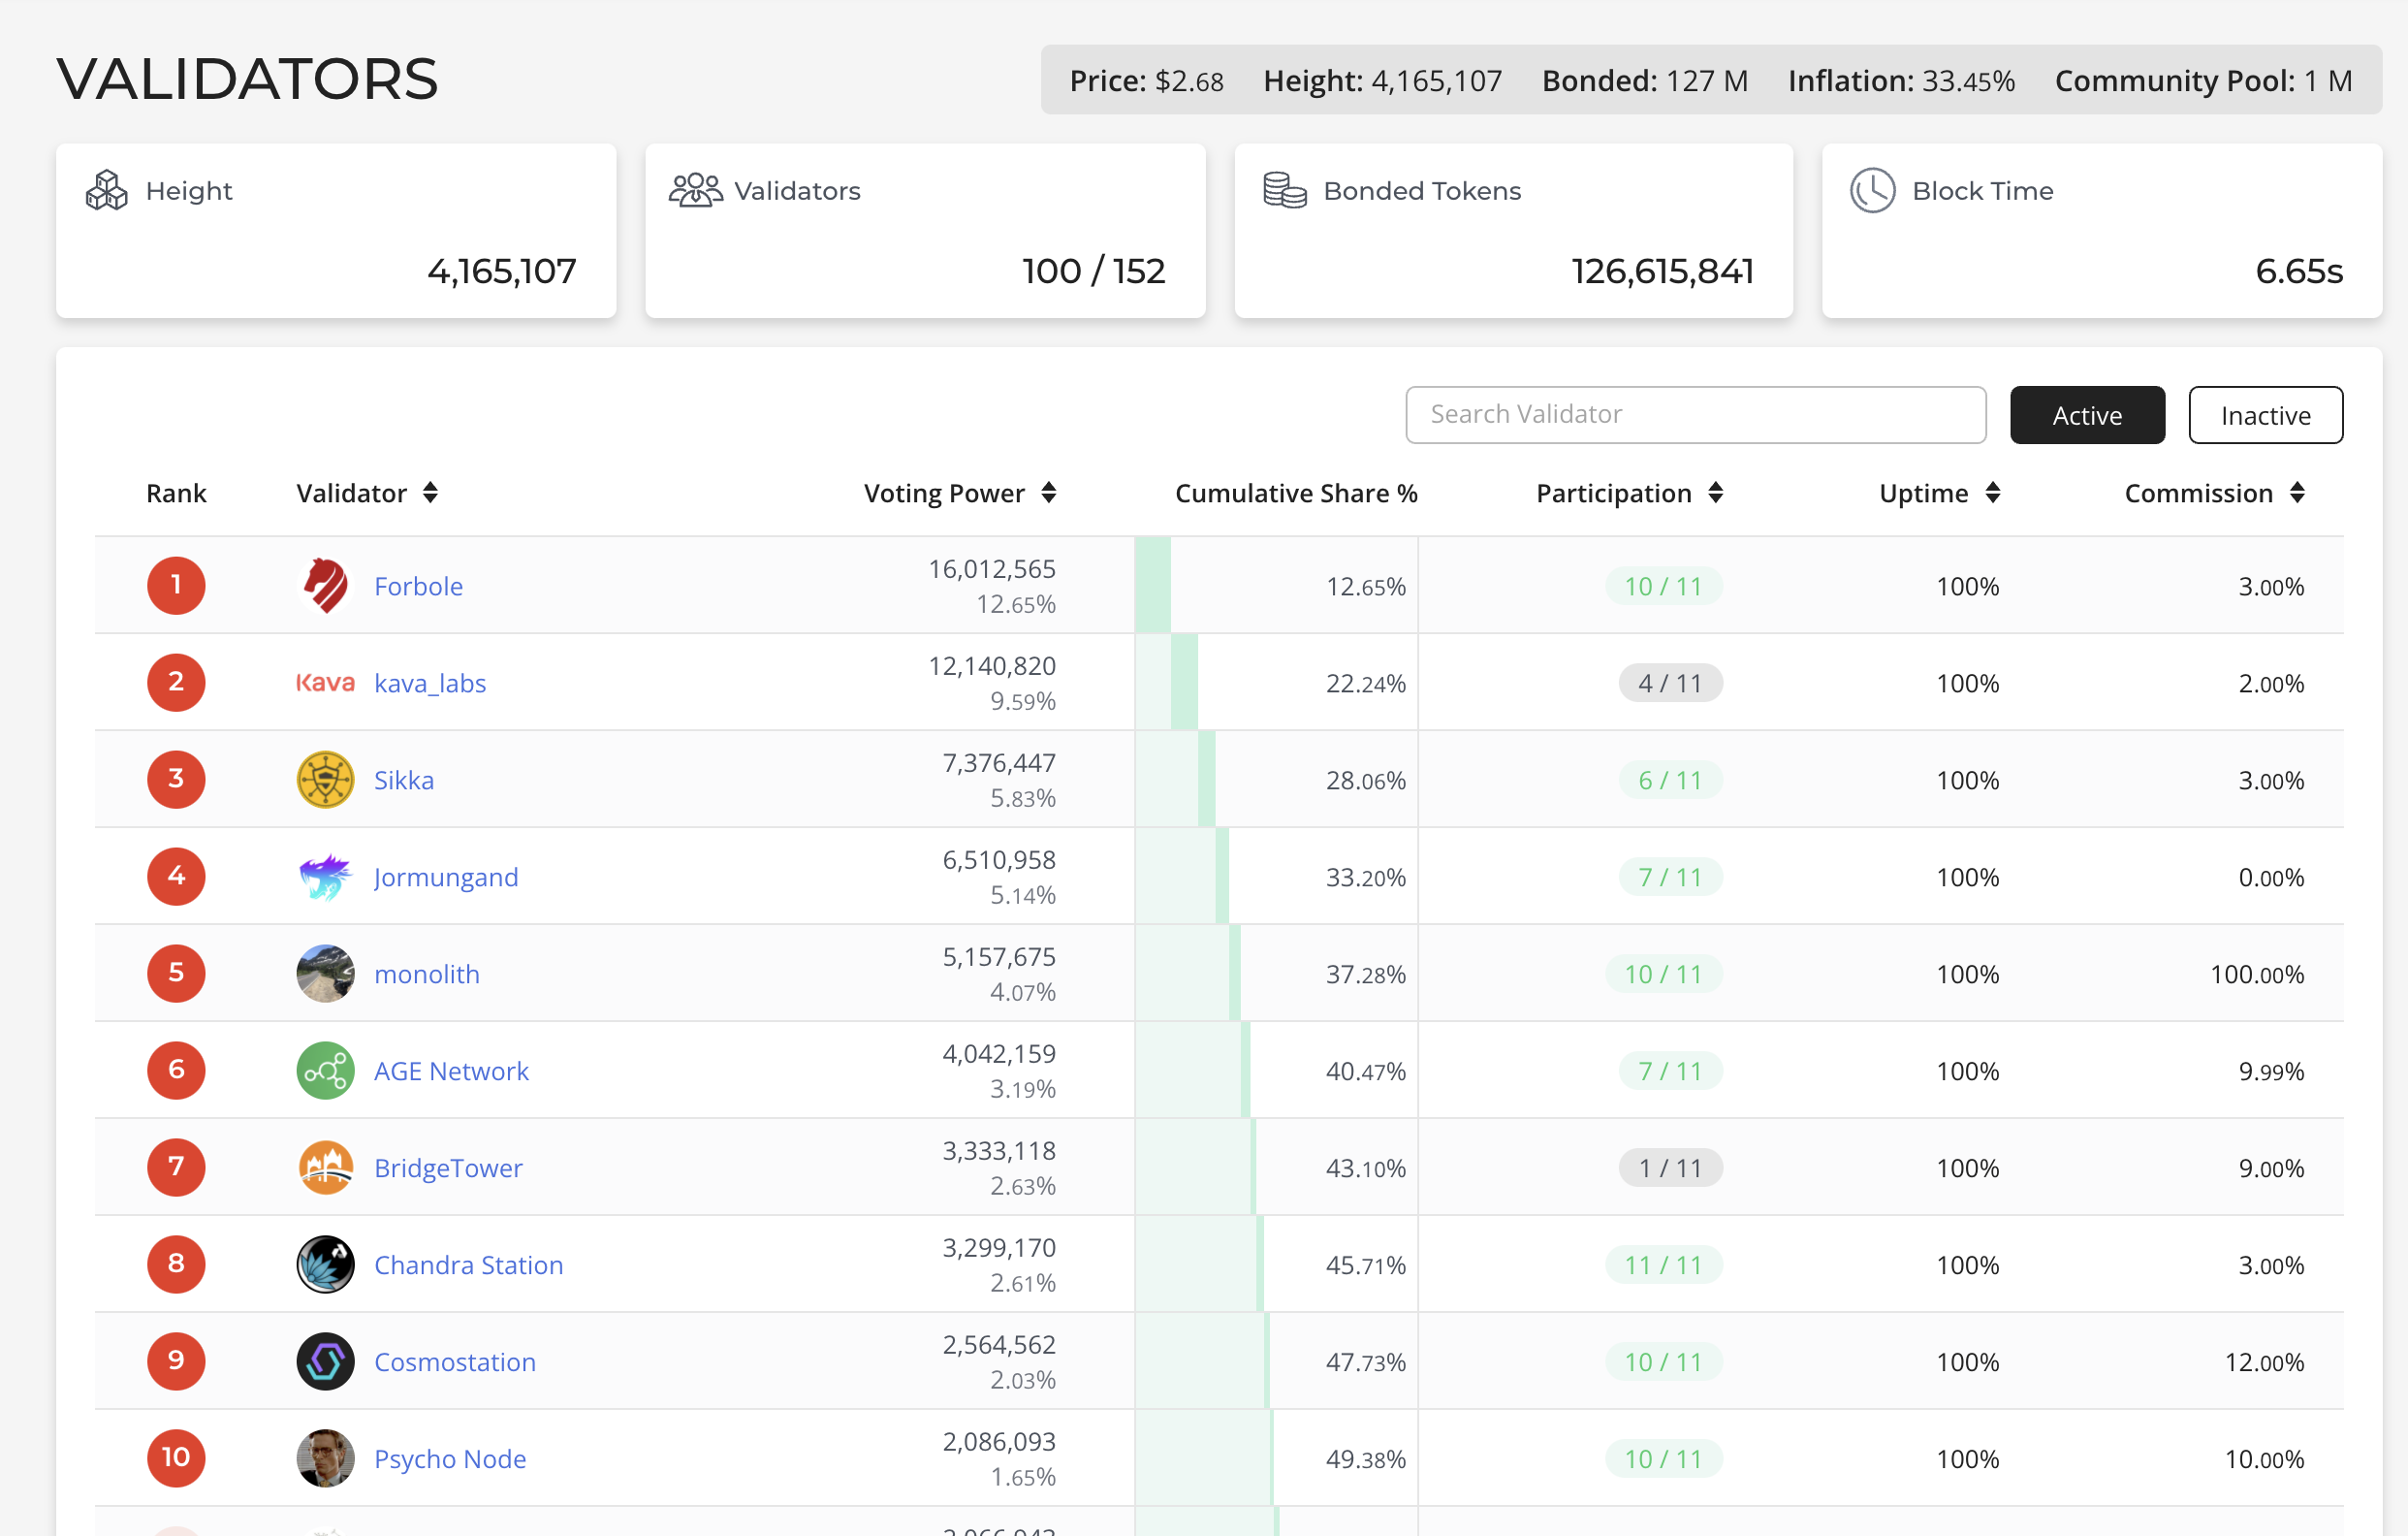Viewport: 2408px width, 1536px height.
Task: Click the AGE Network green icon
Action: pos(325,1071)
